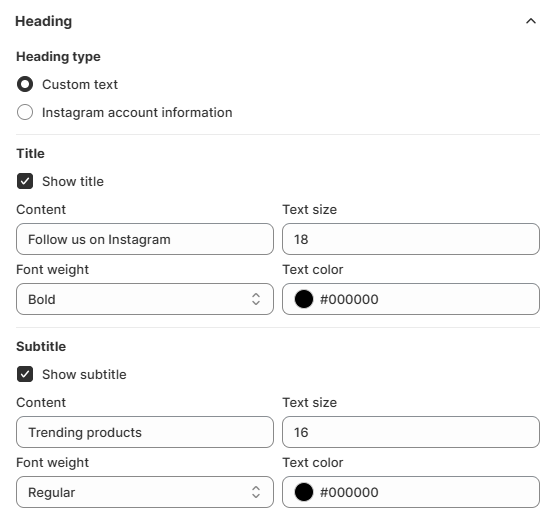The height and width of the screenshot is (526, 557).
Task: Uncheck the Show title checkbox
Action: 25,181
